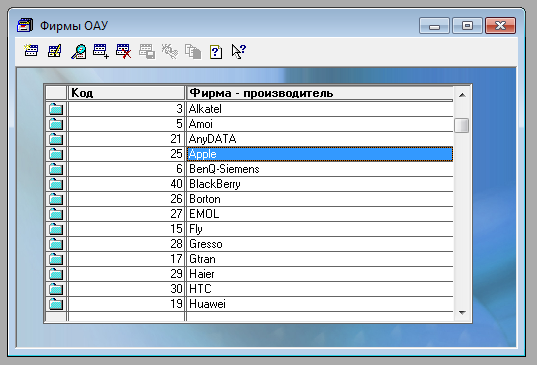537x365 pixels.
Task: Select the Amoi cell
Action: coord(320,124)
